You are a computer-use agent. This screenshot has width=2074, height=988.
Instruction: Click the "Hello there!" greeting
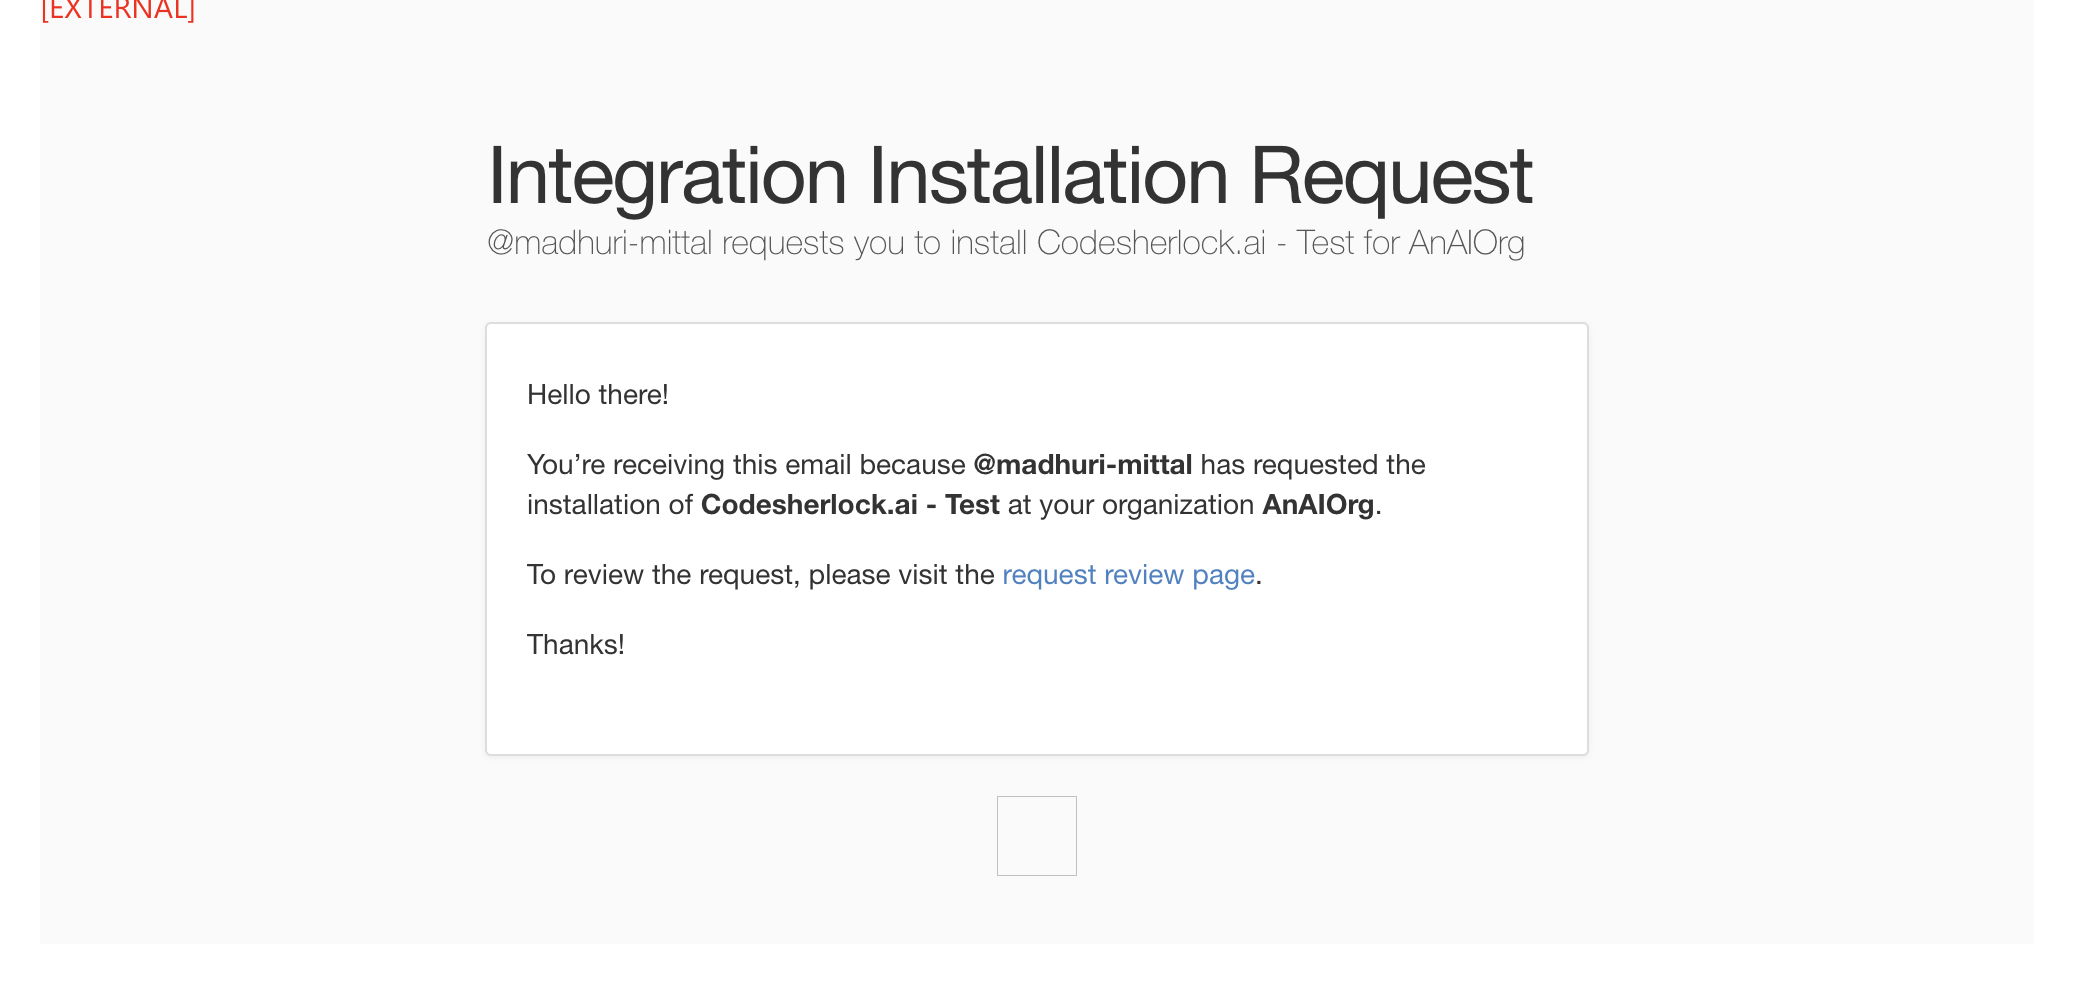[597, 395]
